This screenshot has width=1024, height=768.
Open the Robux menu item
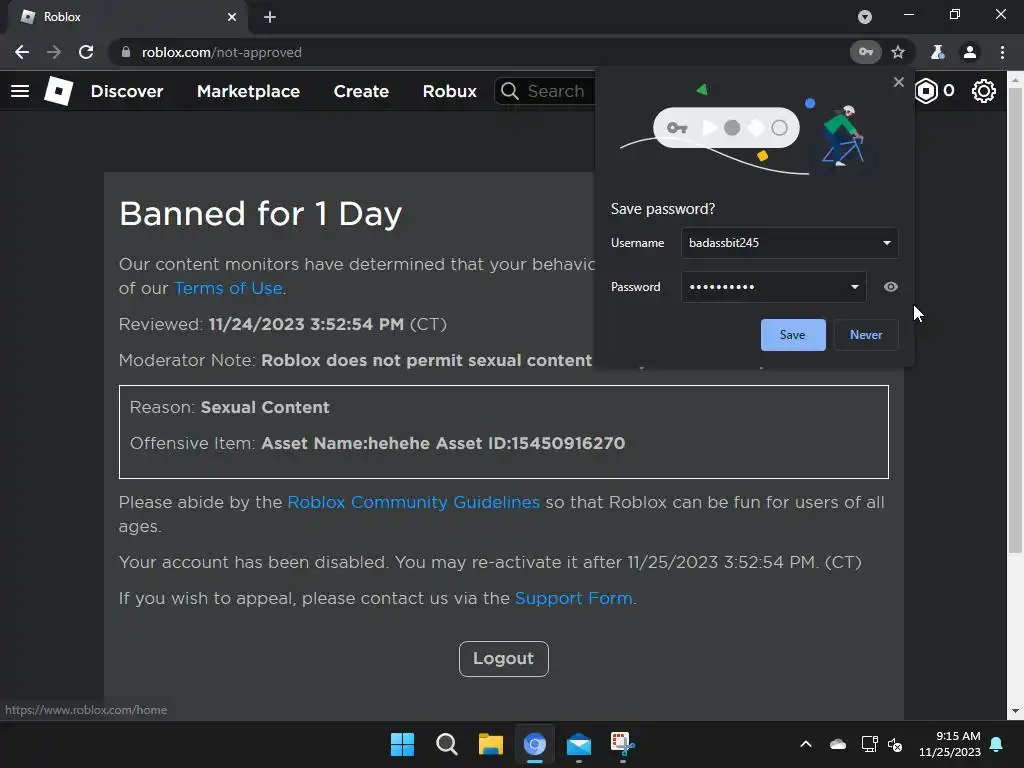449,91
